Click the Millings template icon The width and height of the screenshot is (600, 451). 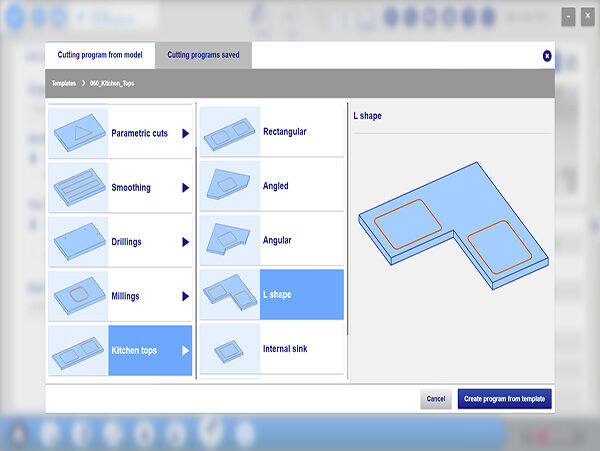click(78, 296)
